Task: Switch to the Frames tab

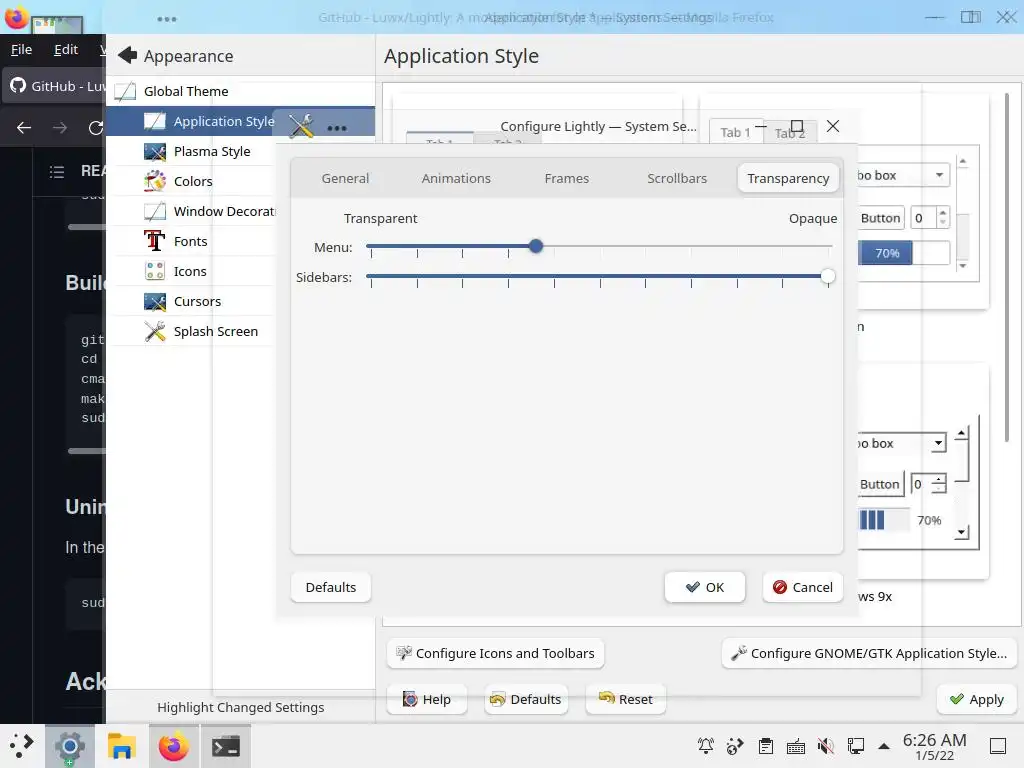Action: (566, 178)
